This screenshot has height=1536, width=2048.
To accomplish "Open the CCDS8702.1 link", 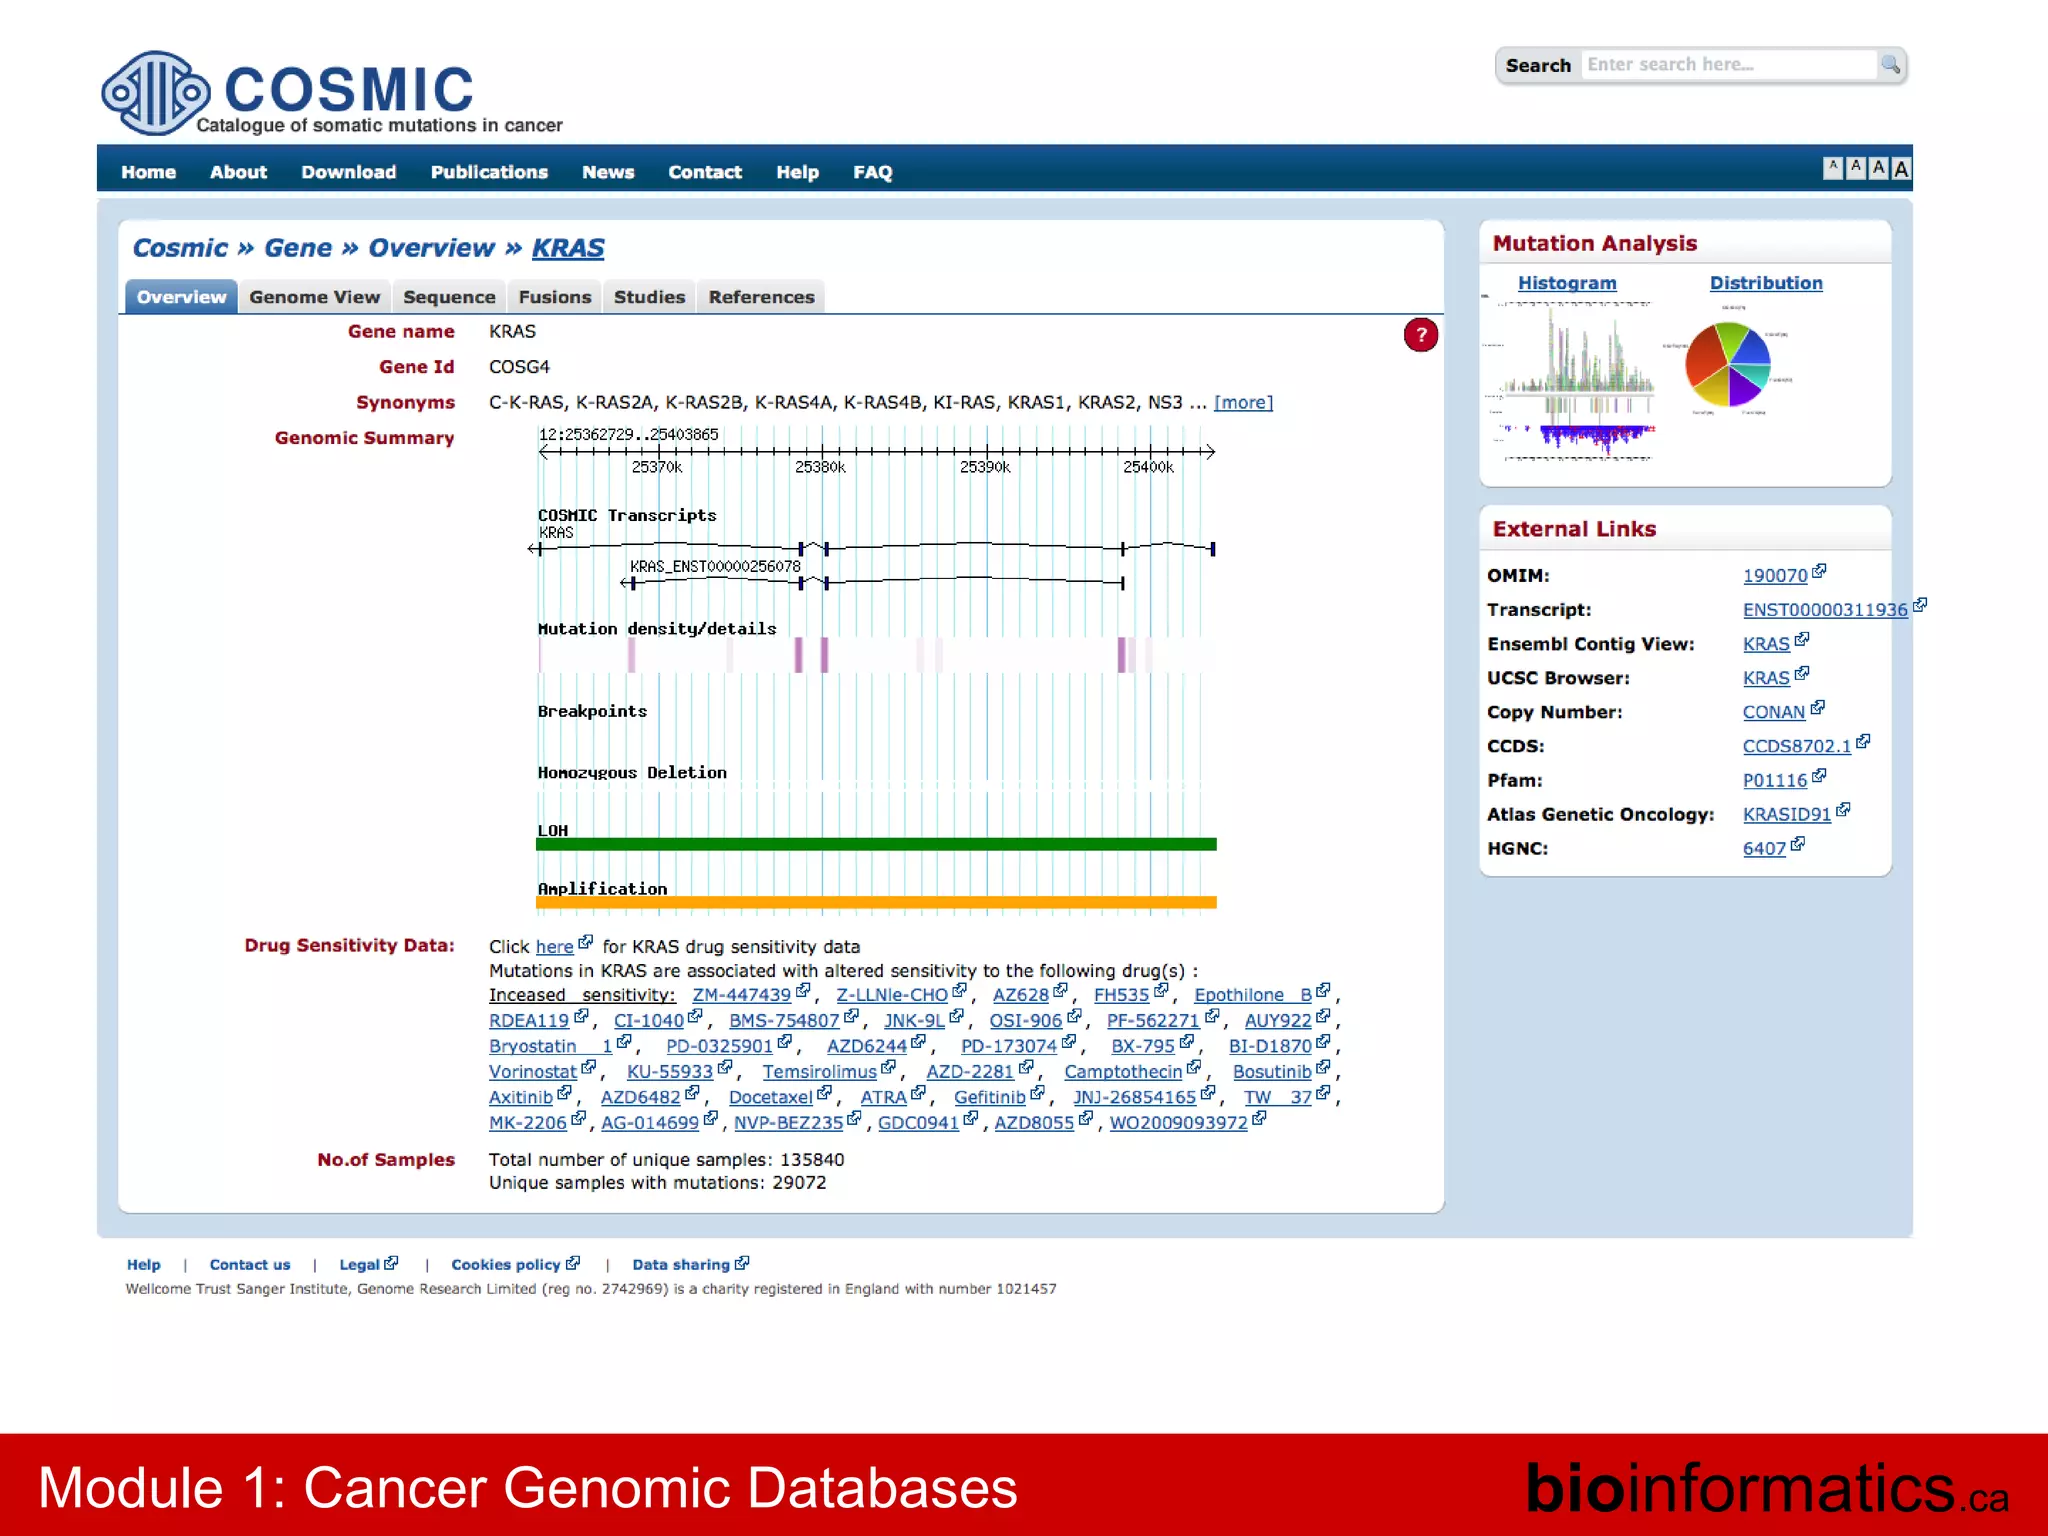I will (1797, 746).
